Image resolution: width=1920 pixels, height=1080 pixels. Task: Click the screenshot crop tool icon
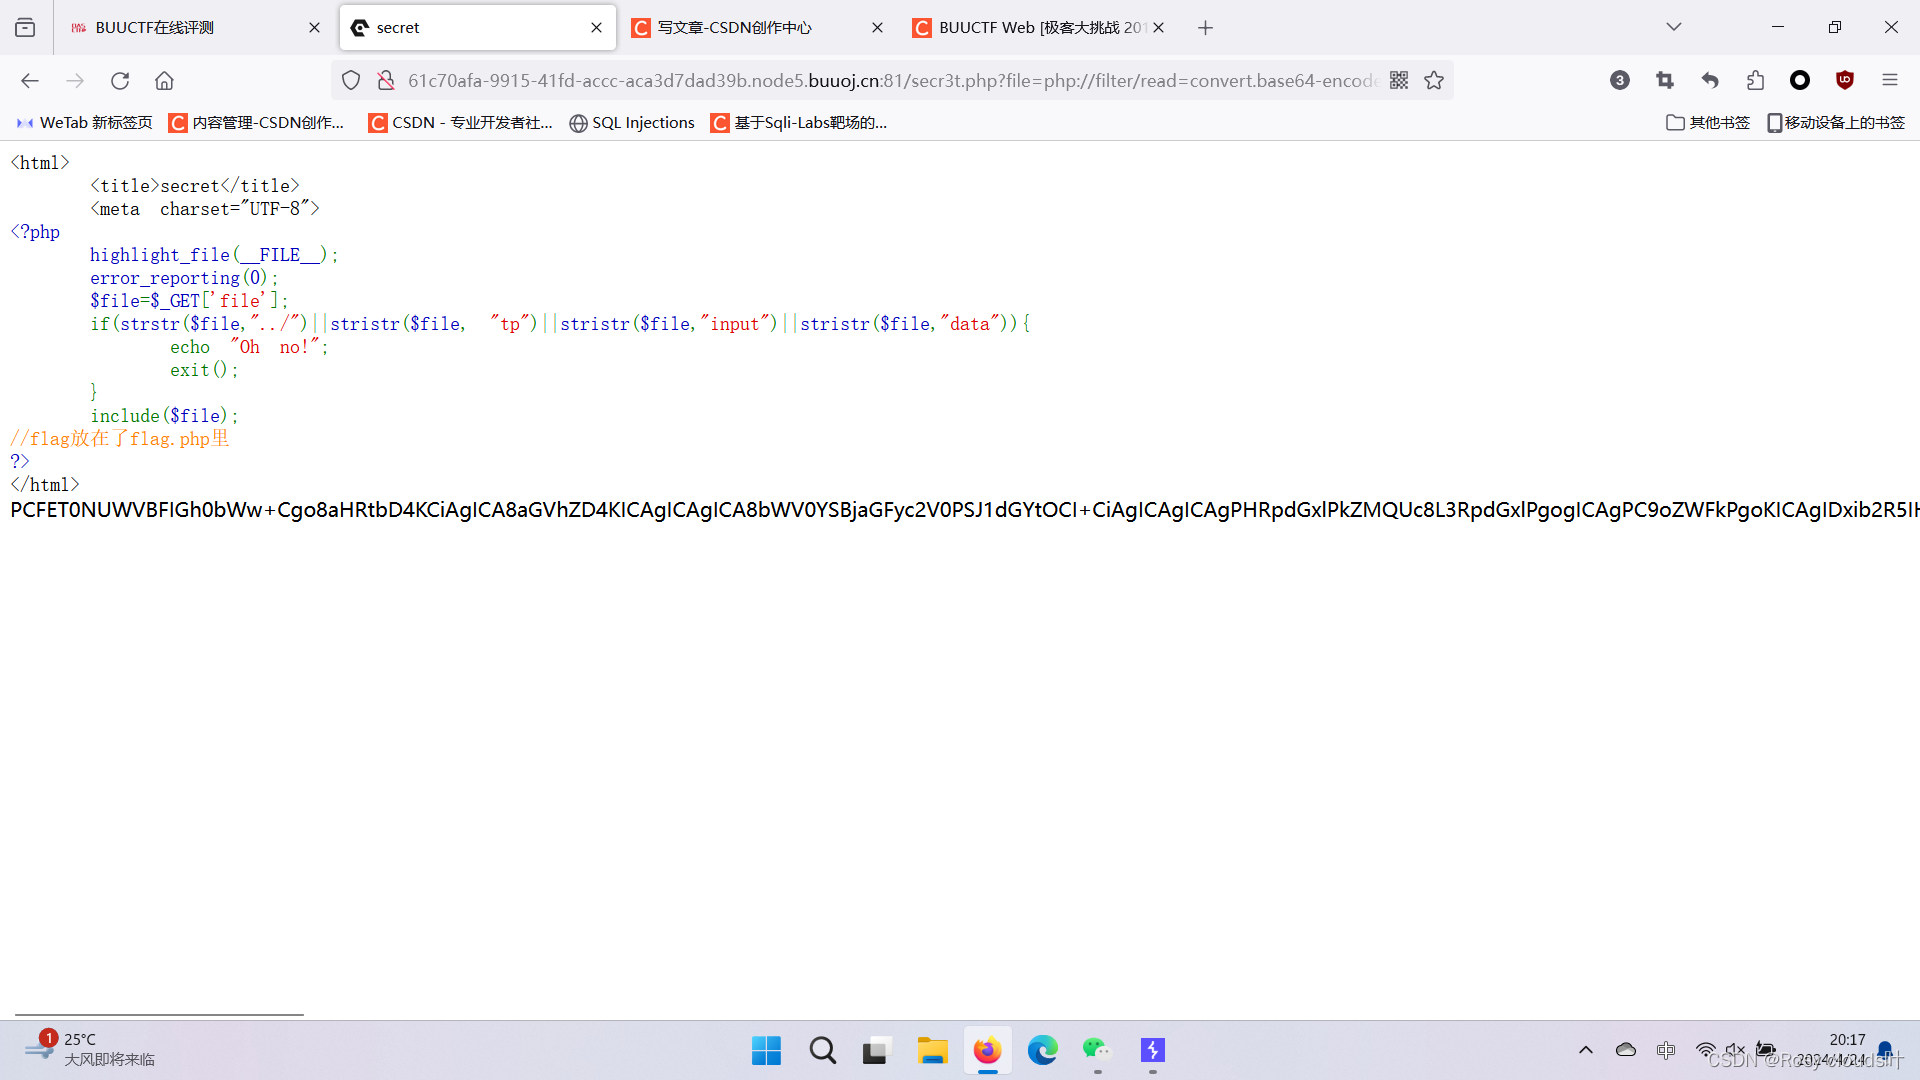coord(1665,81)
